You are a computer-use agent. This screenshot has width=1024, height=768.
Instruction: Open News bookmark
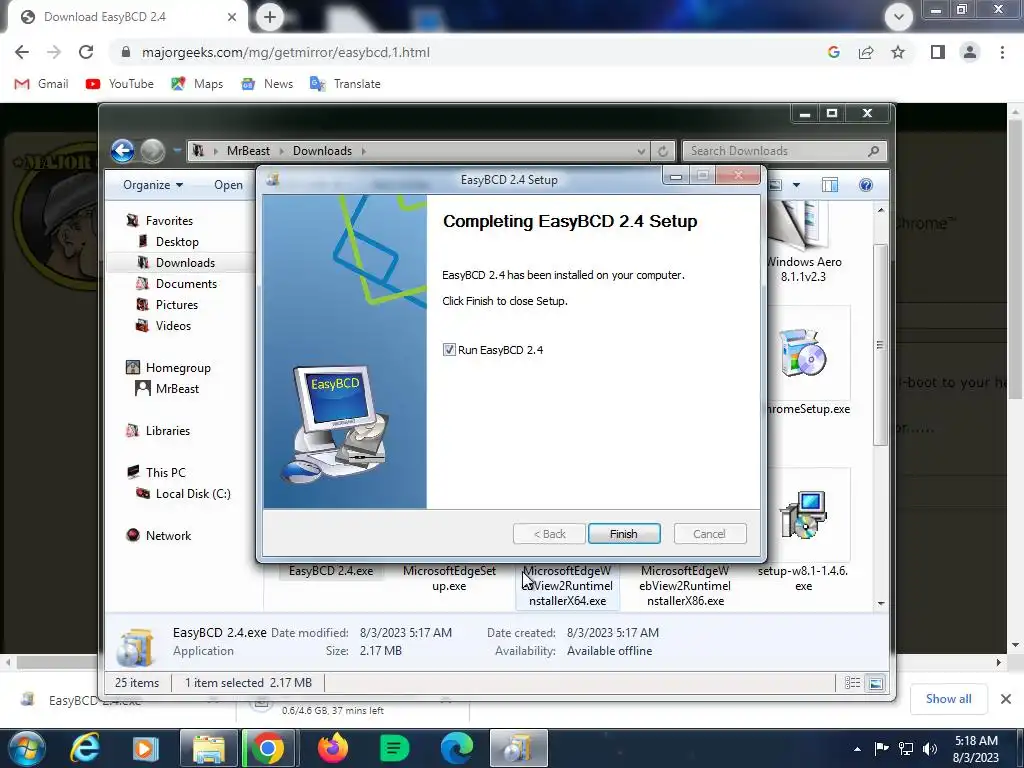click(x=267, y=84)
